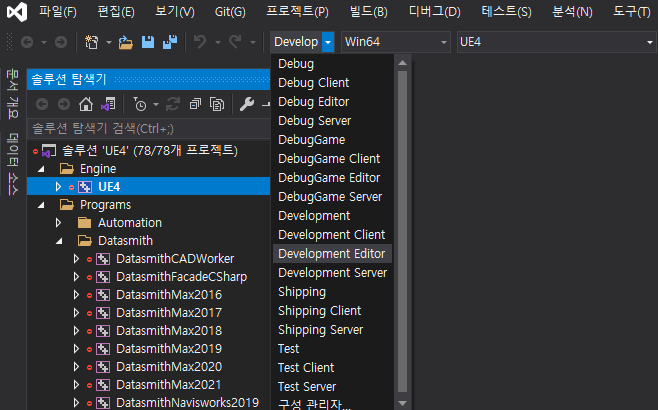Click the configuration list scroll-up arrow

[402, 63]
